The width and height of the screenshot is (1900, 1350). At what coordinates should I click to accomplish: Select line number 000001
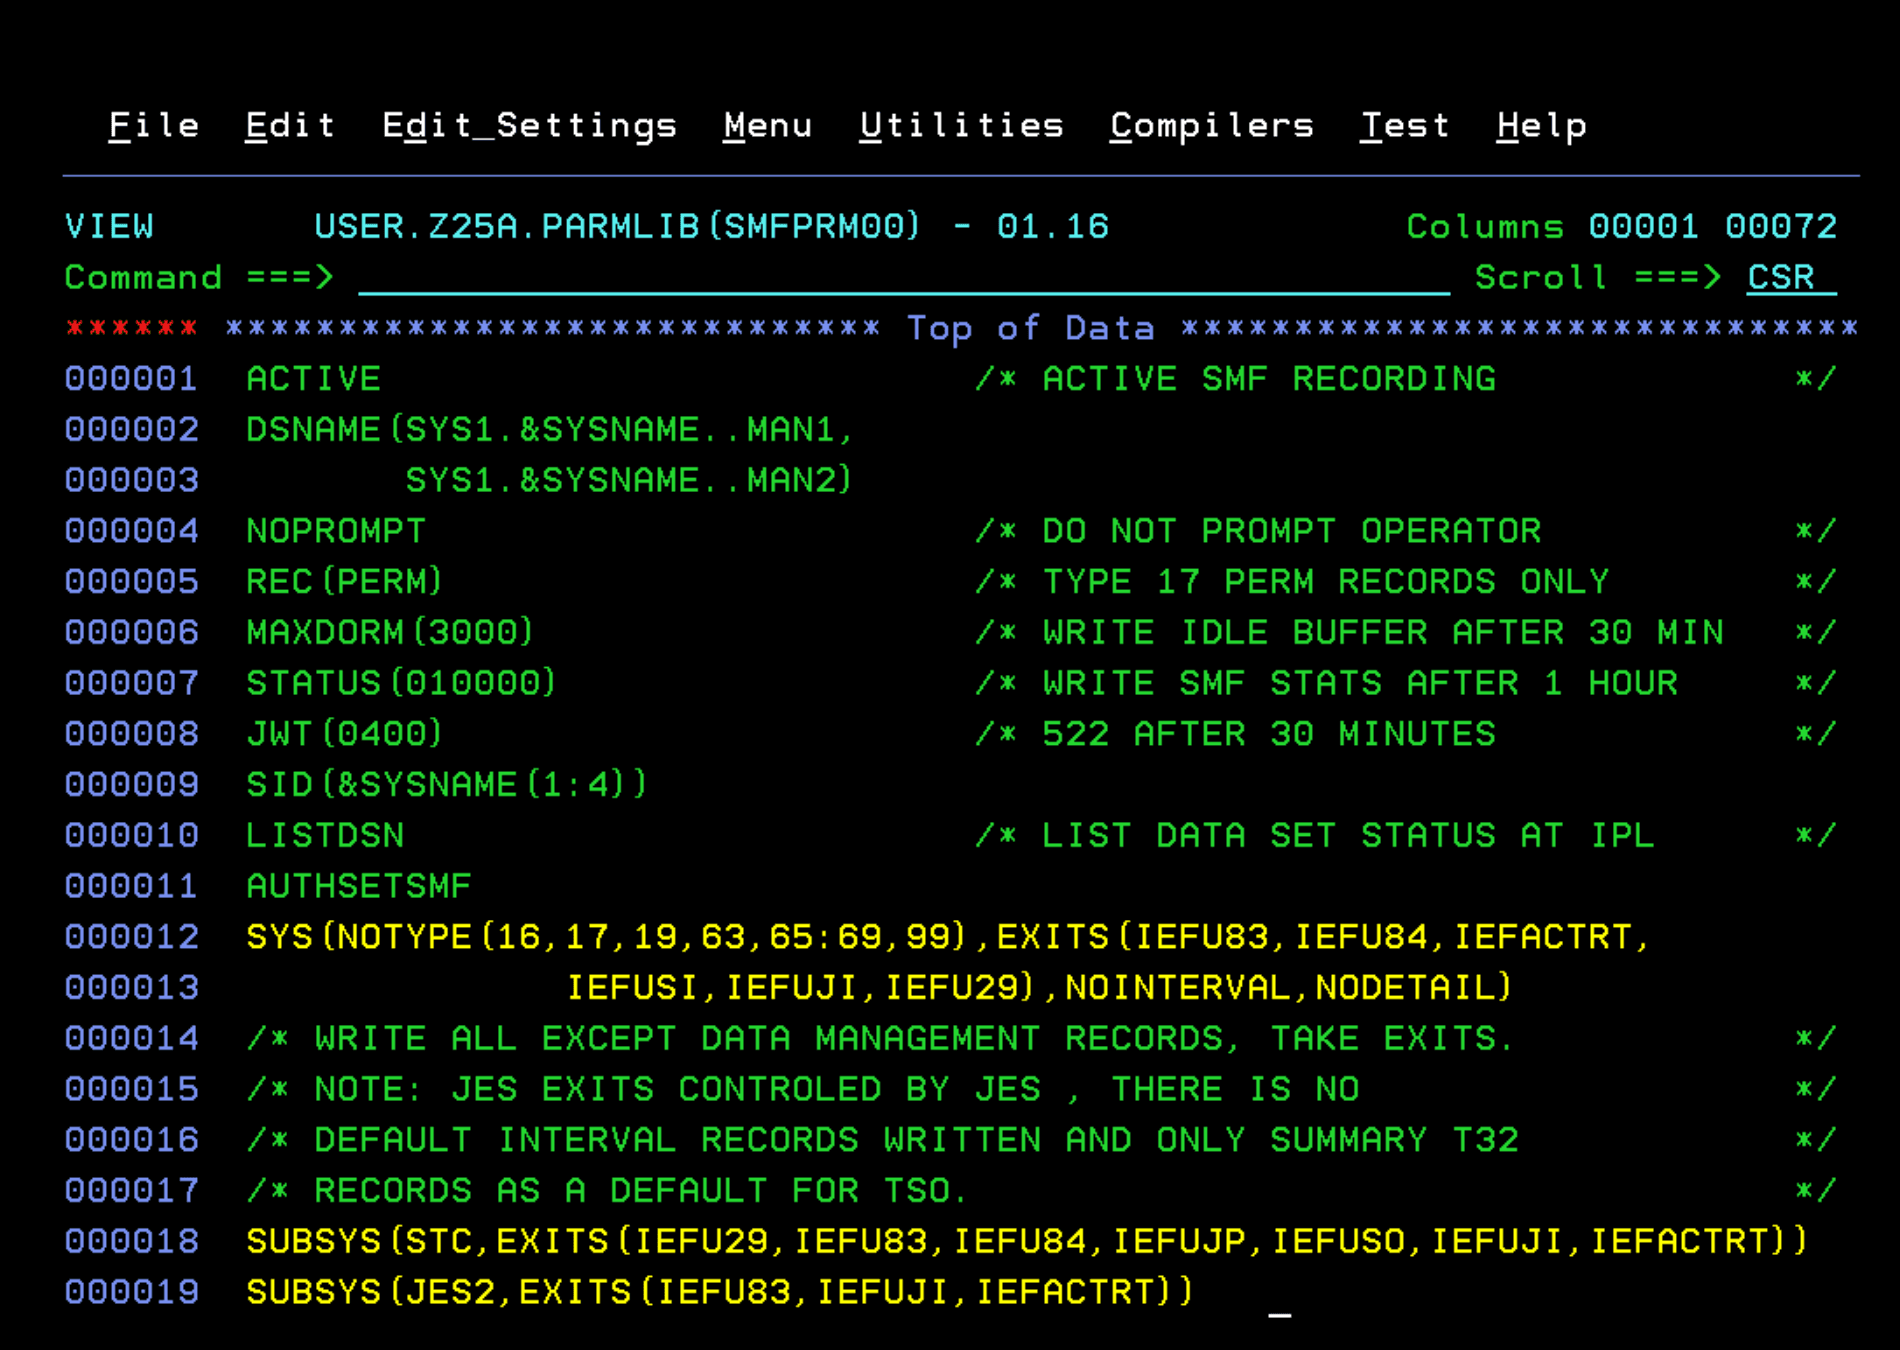[x=131, y=378]
